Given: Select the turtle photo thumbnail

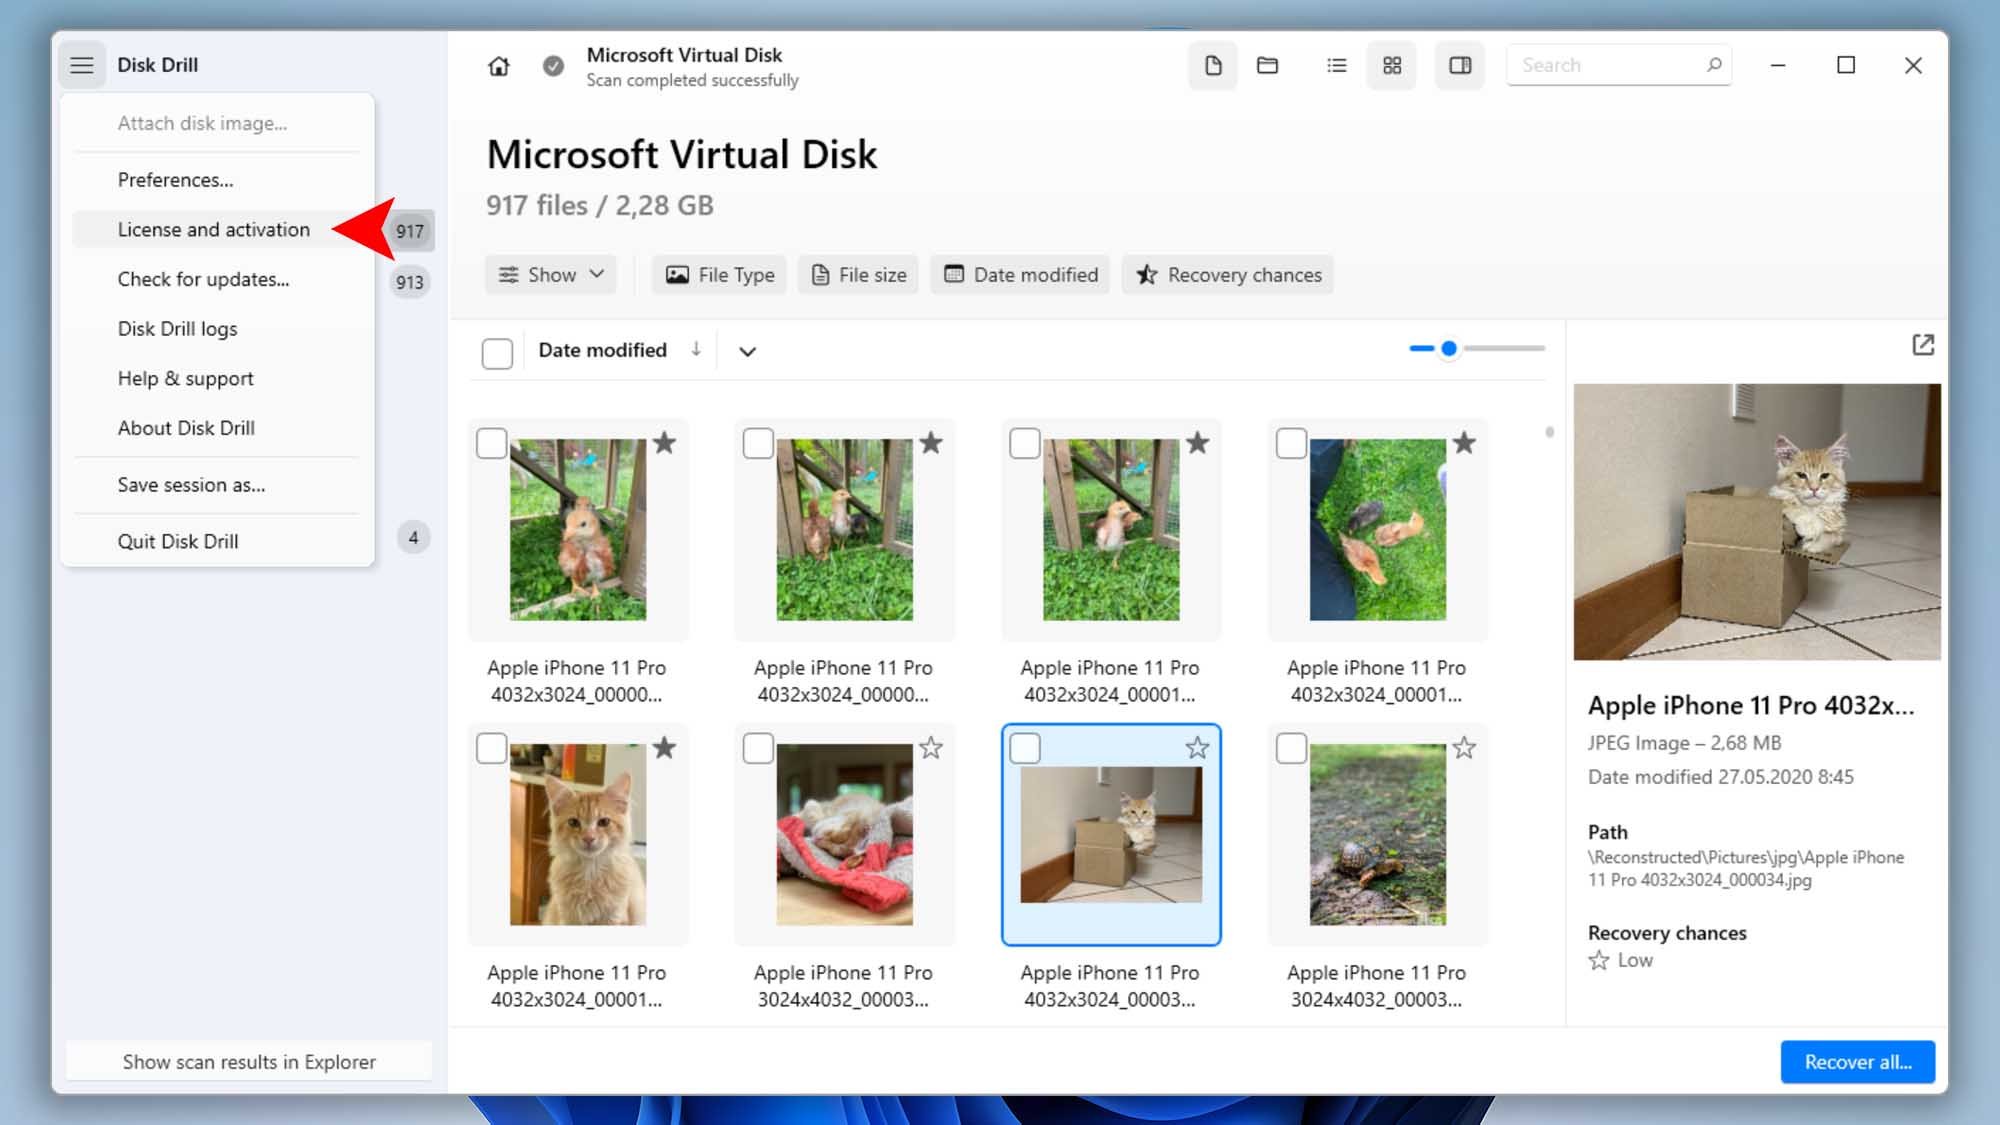Looking at the screenshot, I should (1377, 834).
